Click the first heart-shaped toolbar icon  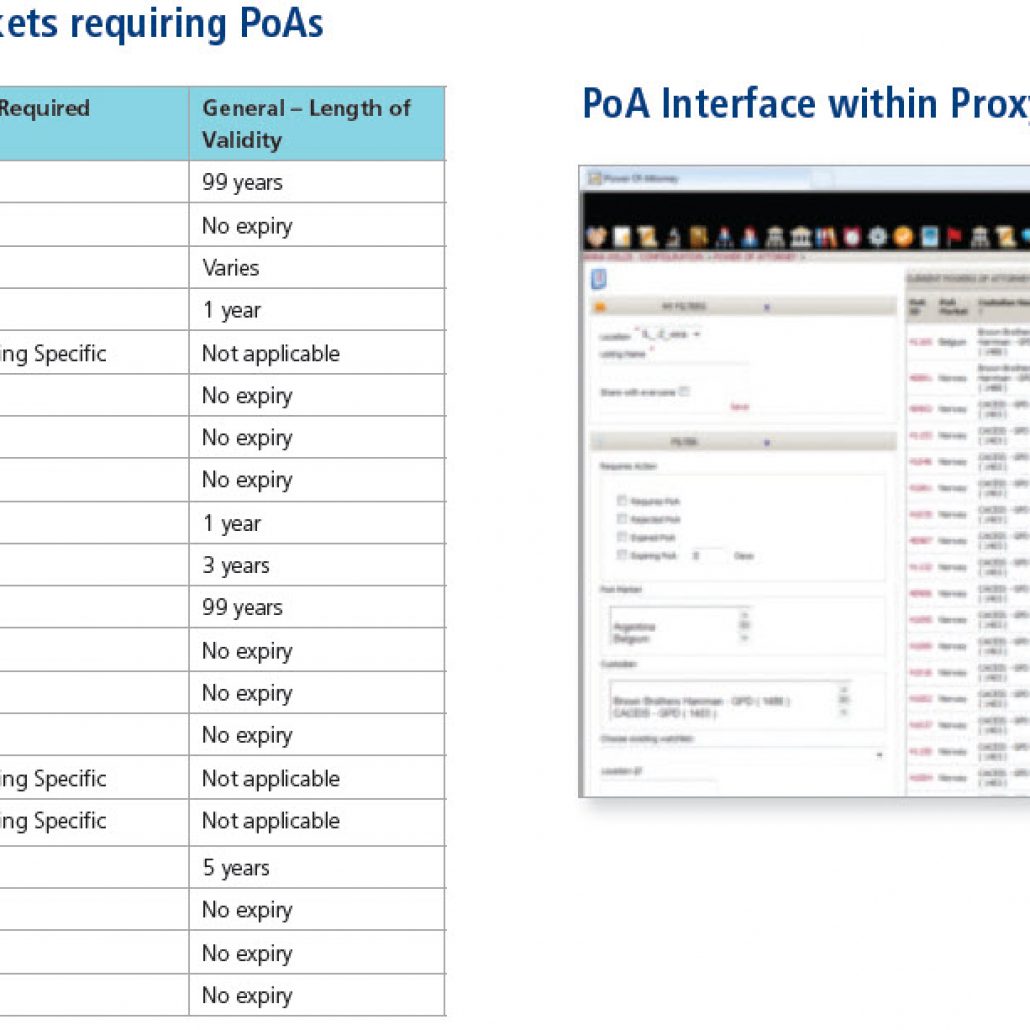tap(595, 237)
